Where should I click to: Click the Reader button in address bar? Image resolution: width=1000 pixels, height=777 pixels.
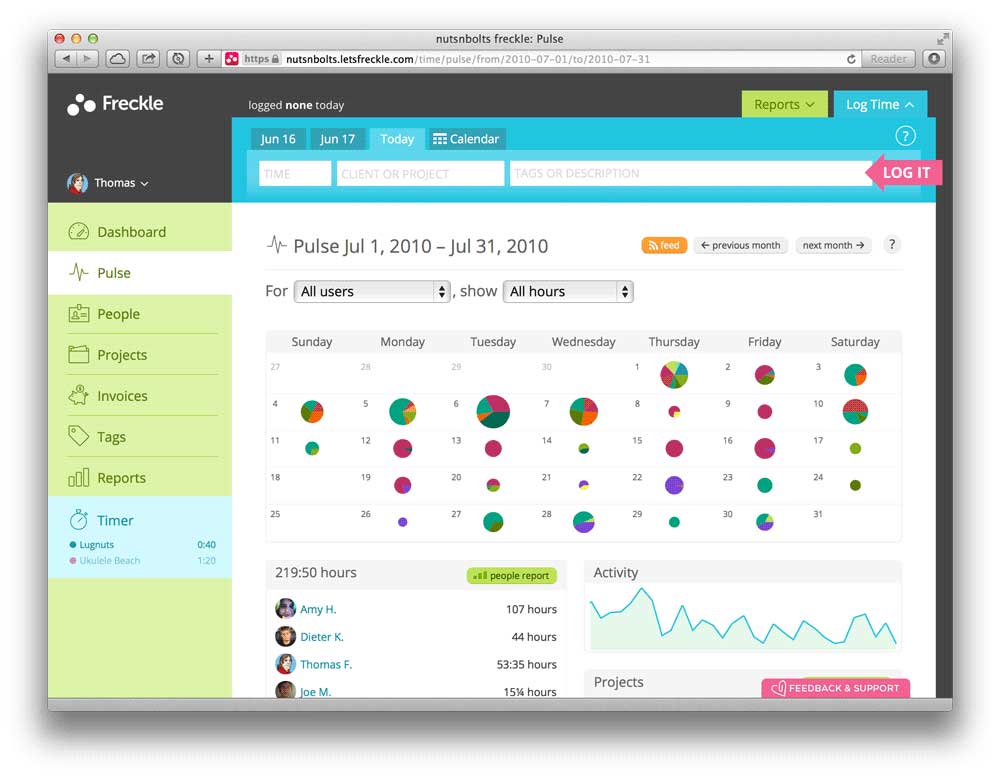coord(888,59)
